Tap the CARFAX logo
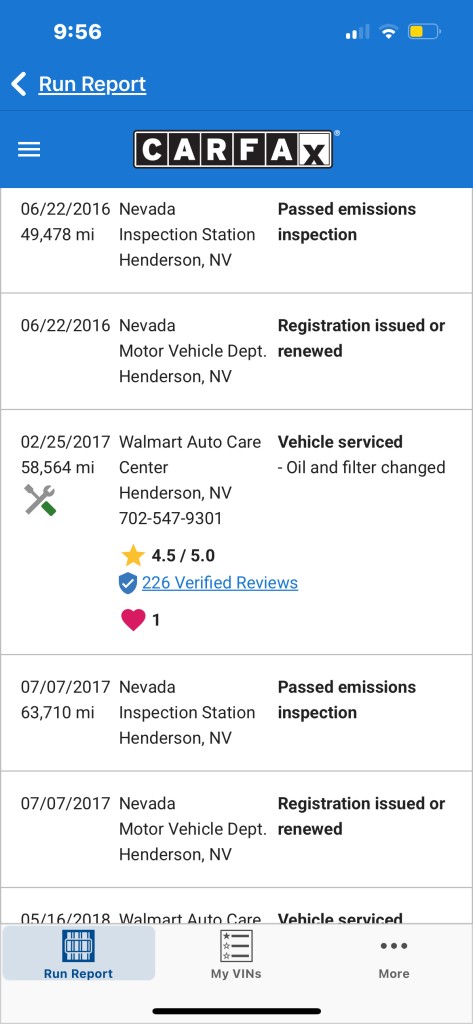 [236, 149]
